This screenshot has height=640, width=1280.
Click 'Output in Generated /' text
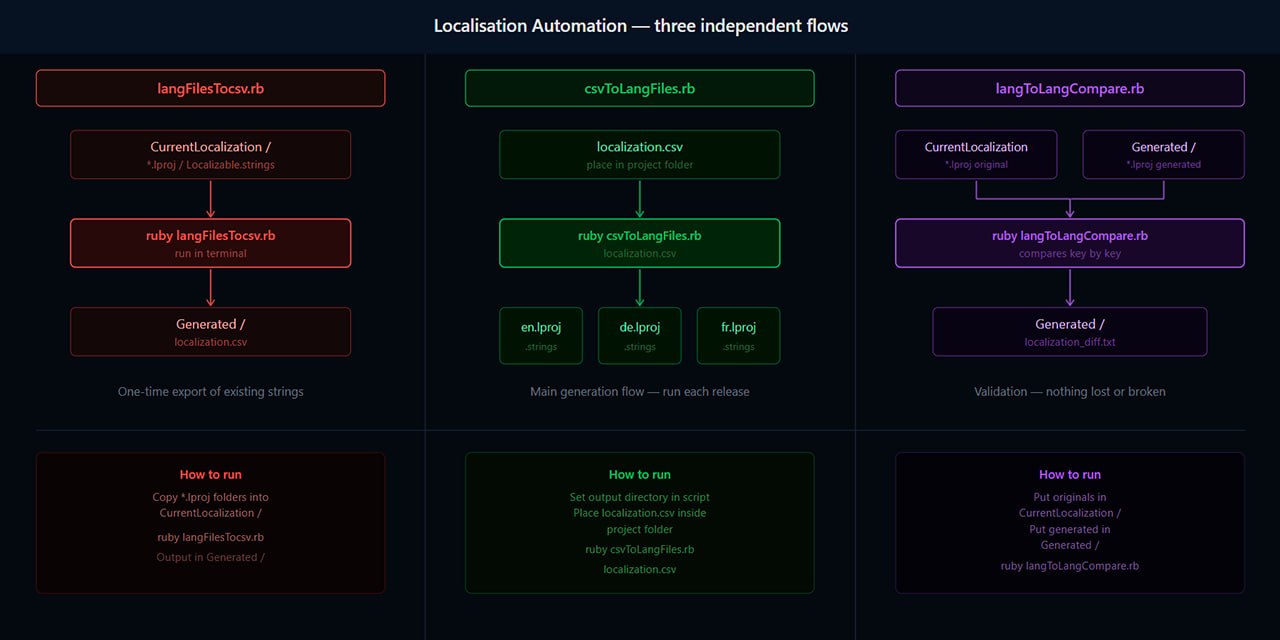210,557
